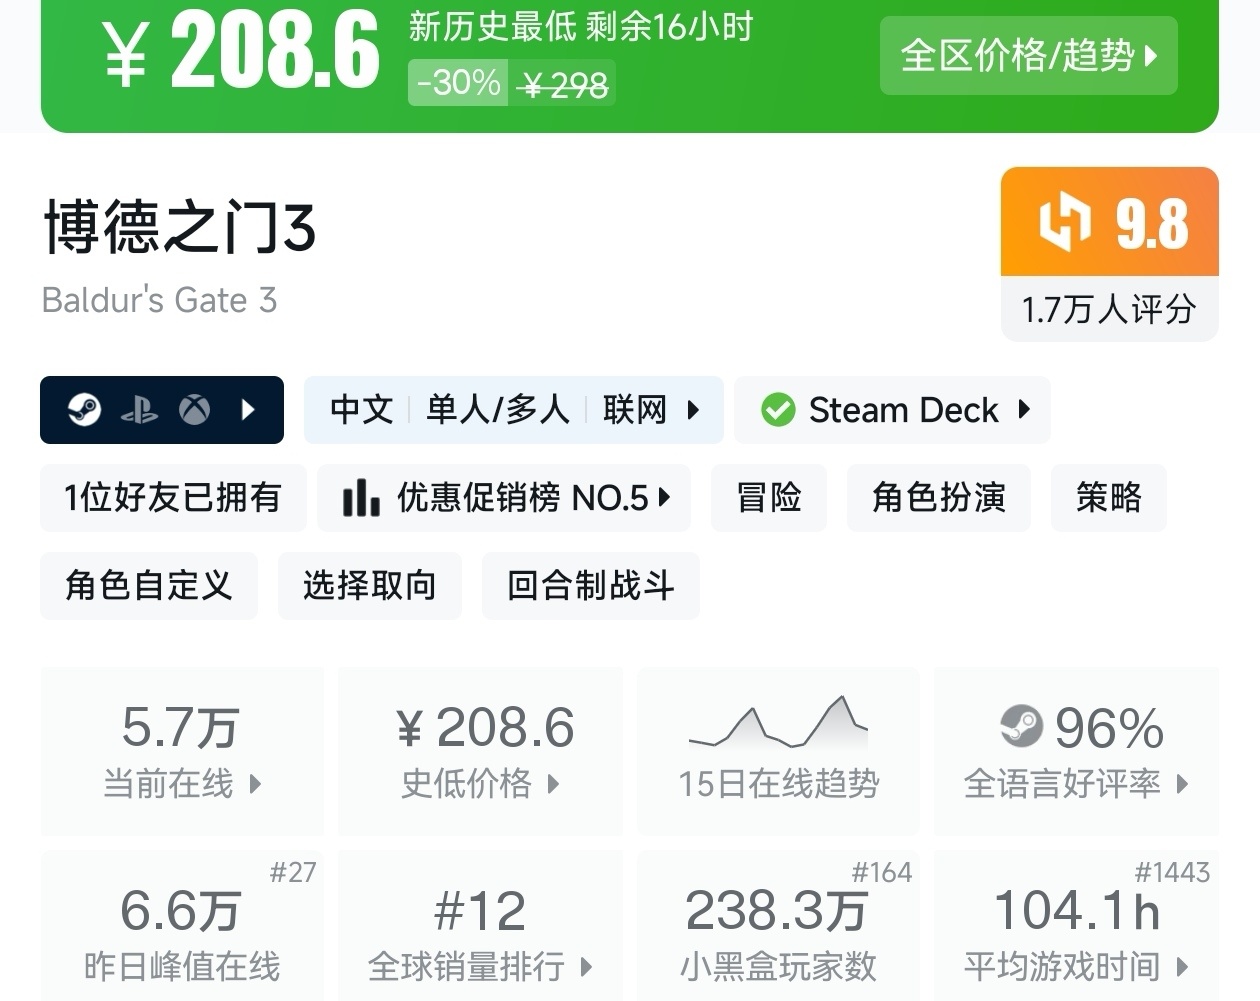1260x1001 pixels.
Task: Expand the platforms list arrow
Action: (248, 410)
